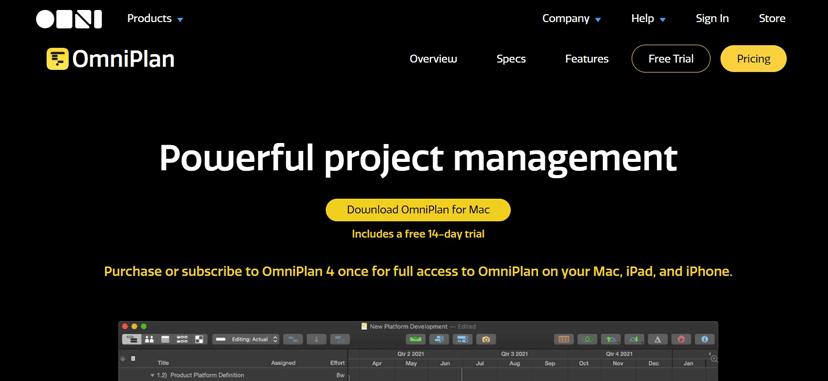Click the Effort column header

tap(338, 363)
